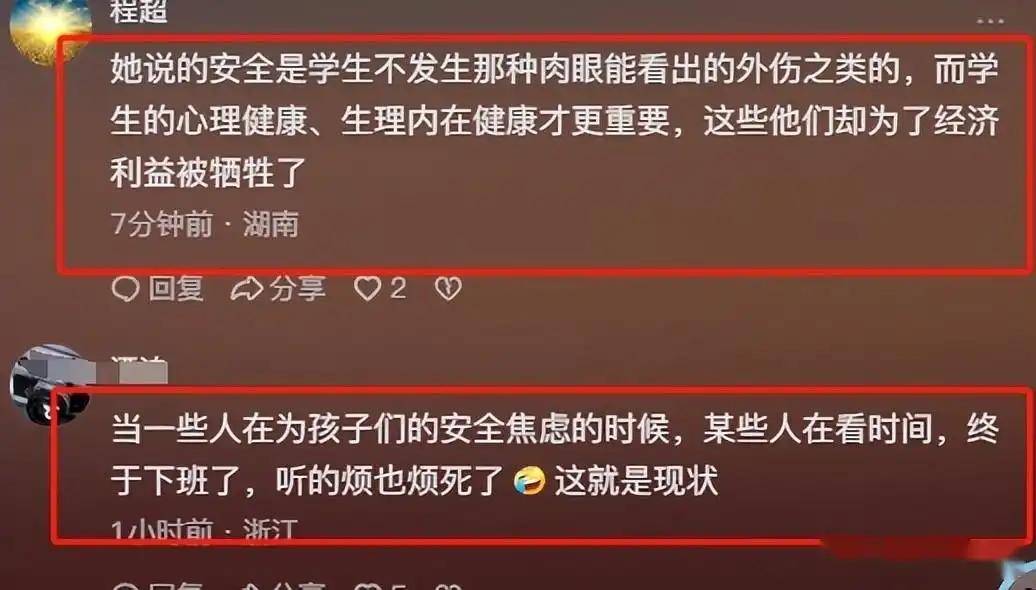1036x590 pixels.
Task: Tap the broken-heart dislike icon on 程超's comment
Action: pyautogui.click(x=448, y=289)
